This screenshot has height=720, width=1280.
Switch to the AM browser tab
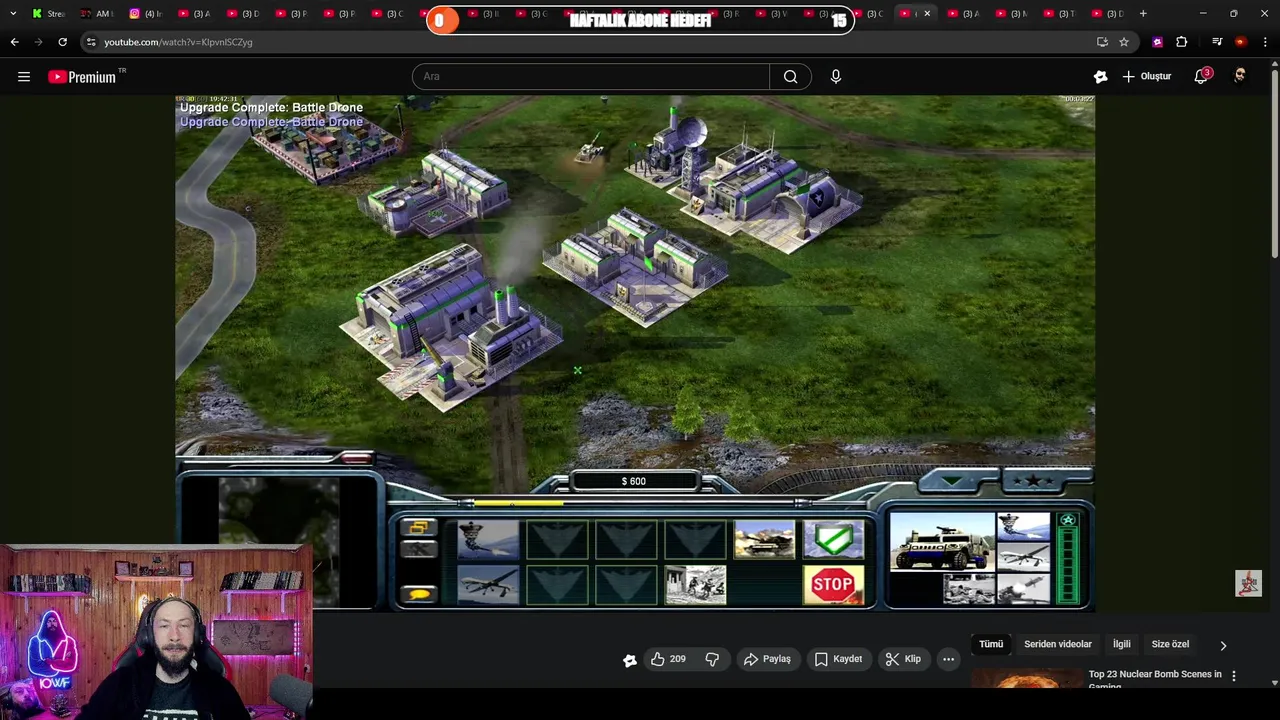97,14
